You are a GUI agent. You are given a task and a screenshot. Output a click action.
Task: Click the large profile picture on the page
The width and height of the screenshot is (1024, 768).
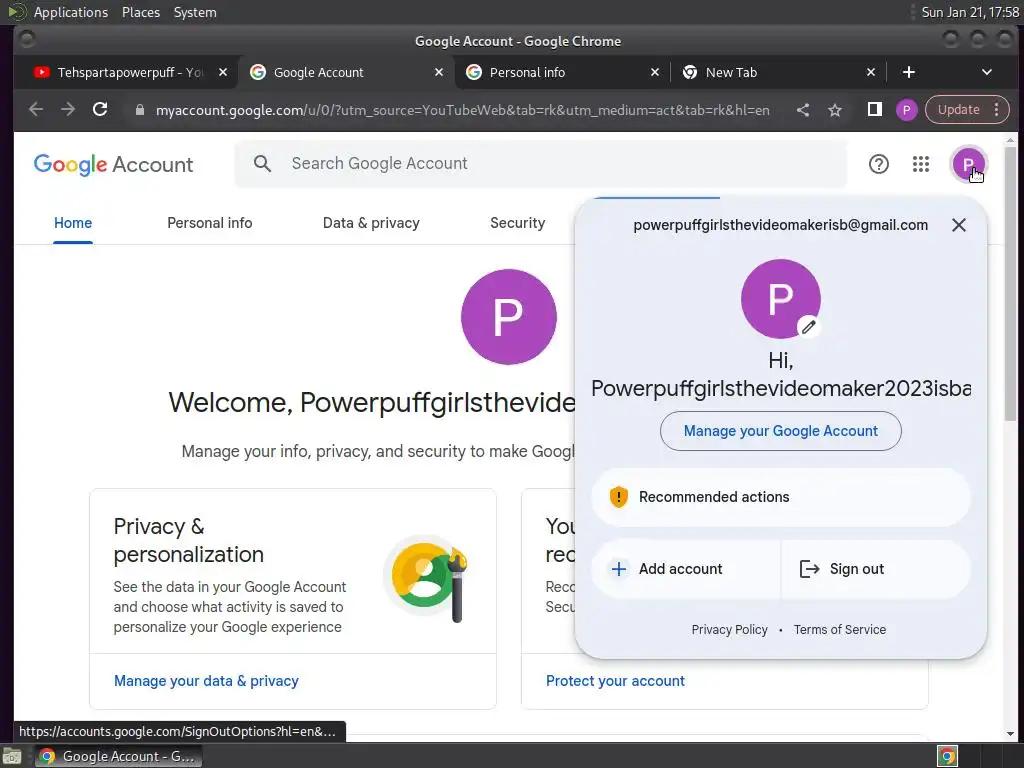[509, 317]
